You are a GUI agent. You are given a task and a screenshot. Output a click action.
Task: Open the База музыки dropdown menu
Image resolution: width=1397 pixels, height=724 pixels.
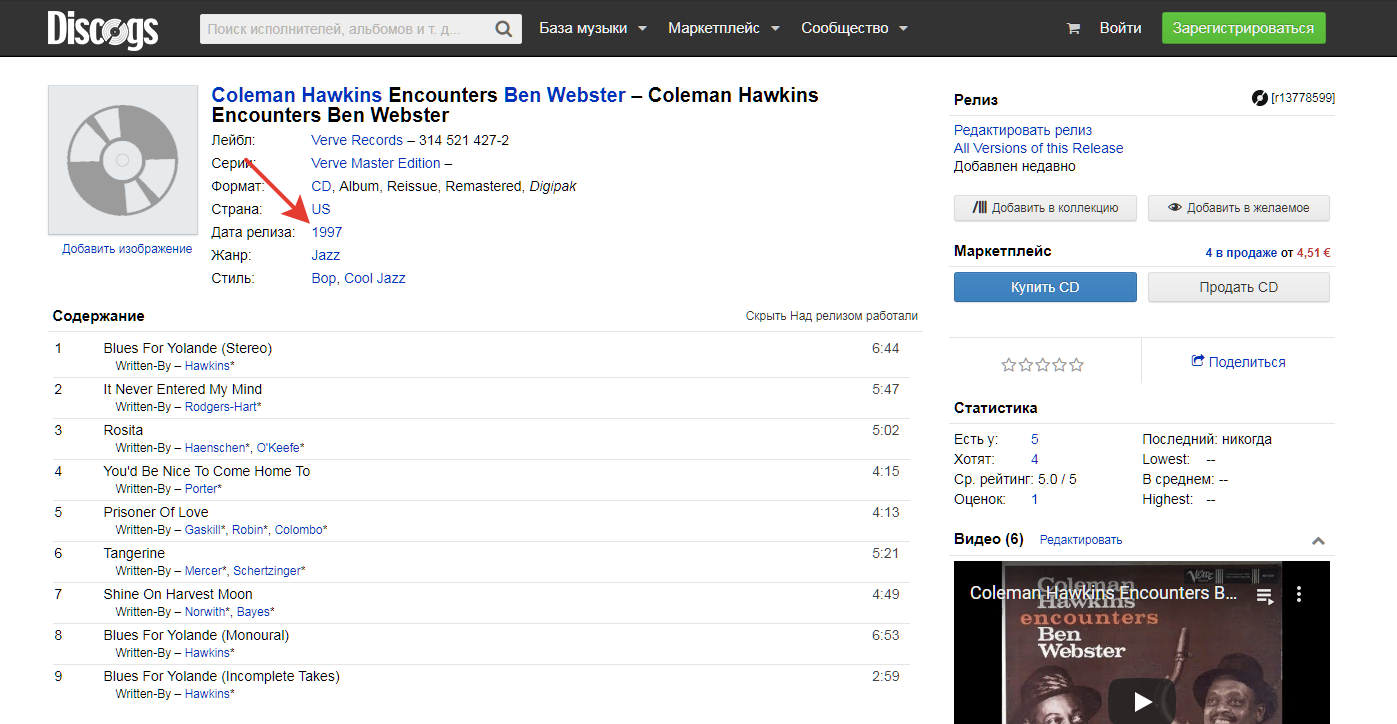tap(593, 28)
